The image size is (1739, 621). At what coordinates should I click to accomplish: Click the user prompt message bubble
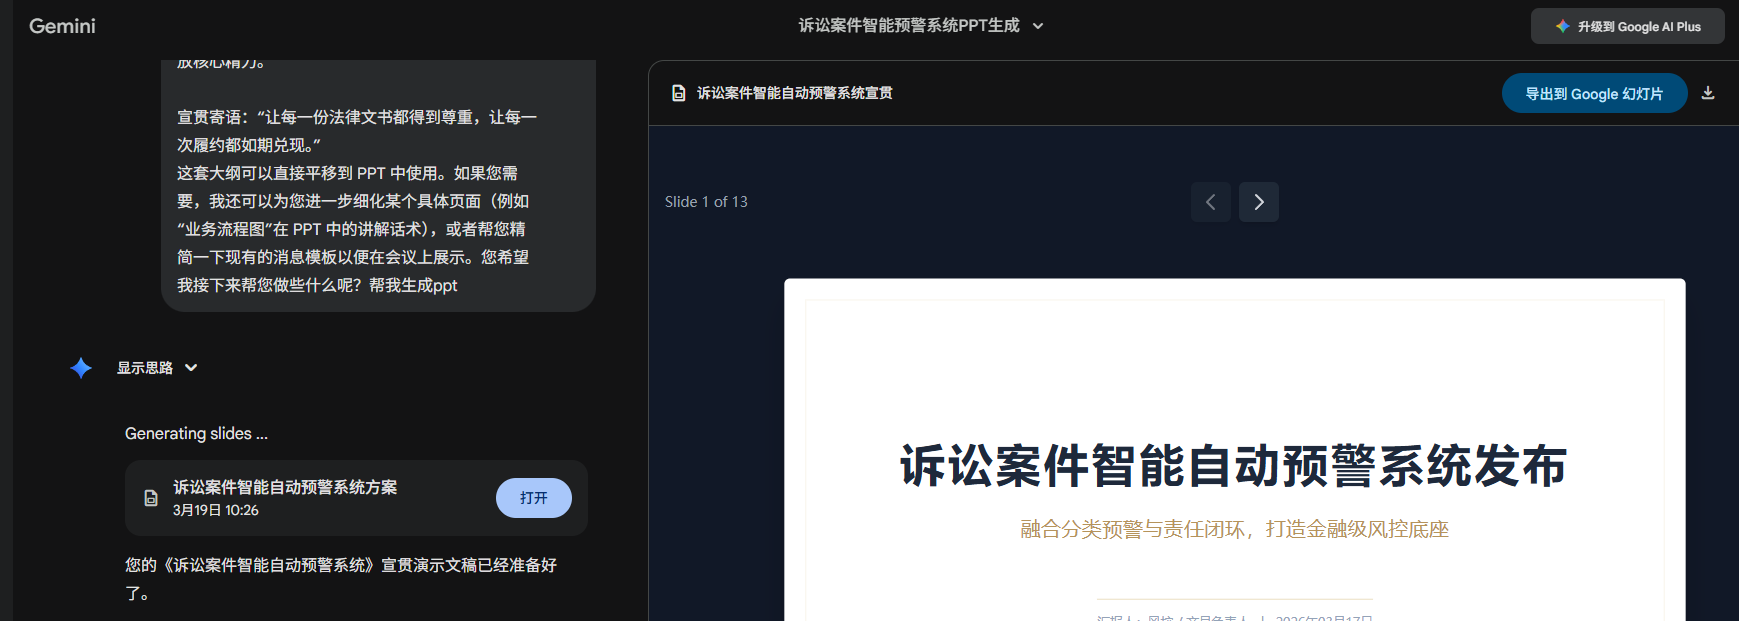pyautogui.click(x=378, y=186)
